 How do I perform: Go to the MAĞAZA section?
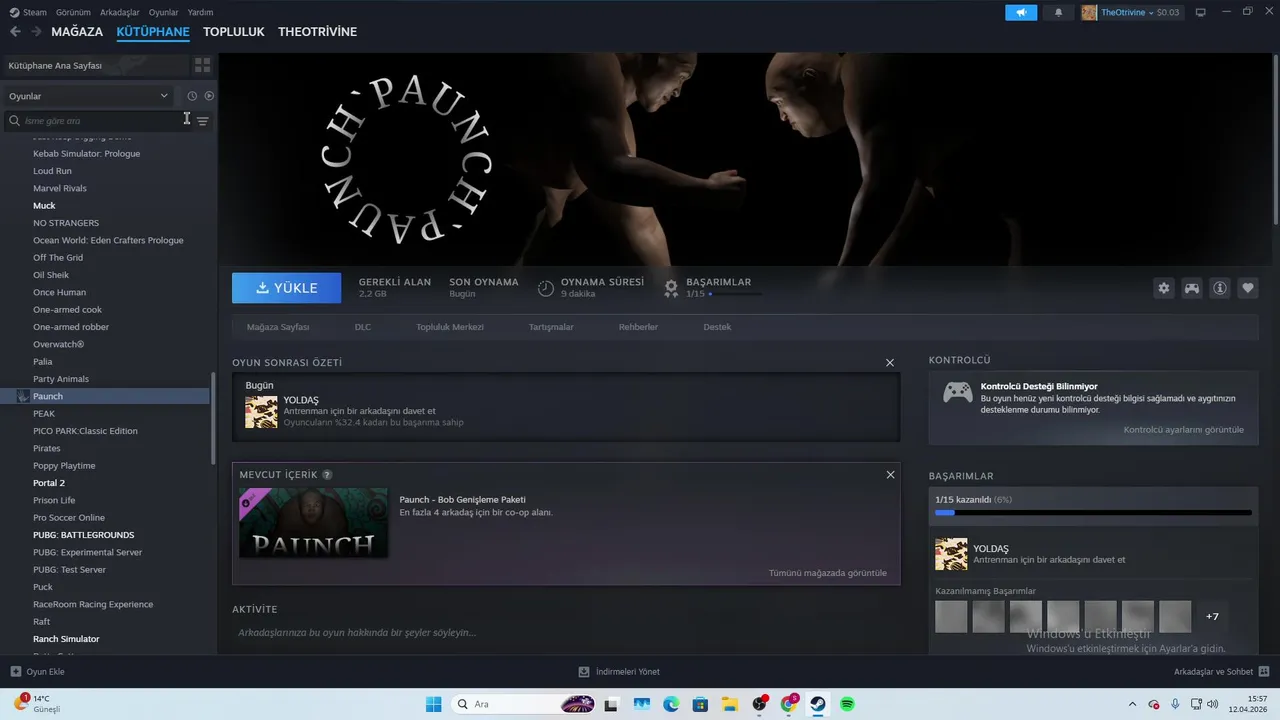click(x=77, y=32)
